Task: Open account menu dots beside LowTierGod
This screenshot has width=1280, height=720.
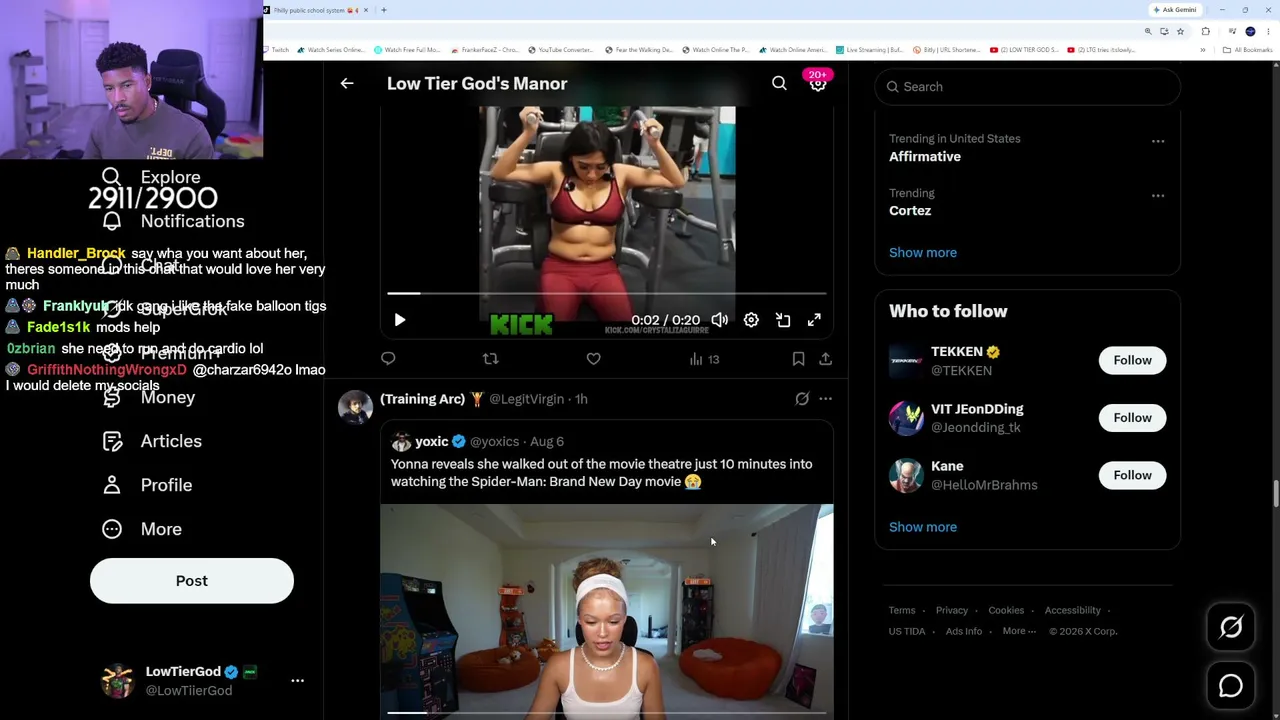Action: click(x=297, y=680)
